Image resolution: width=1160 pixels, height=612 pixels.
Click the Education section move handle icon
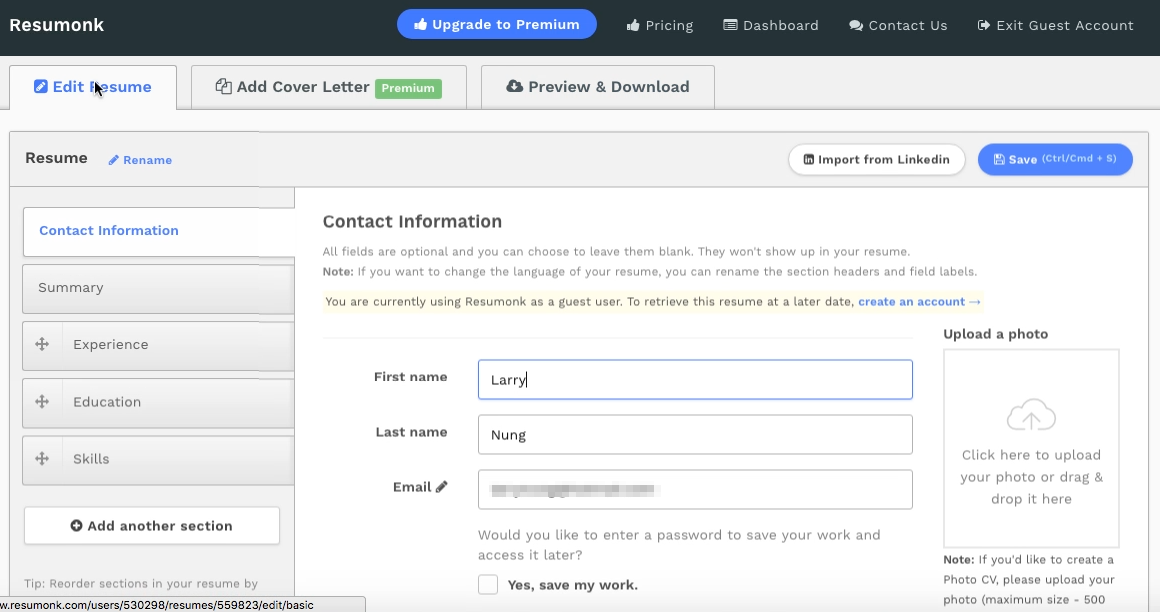point(42,402)
